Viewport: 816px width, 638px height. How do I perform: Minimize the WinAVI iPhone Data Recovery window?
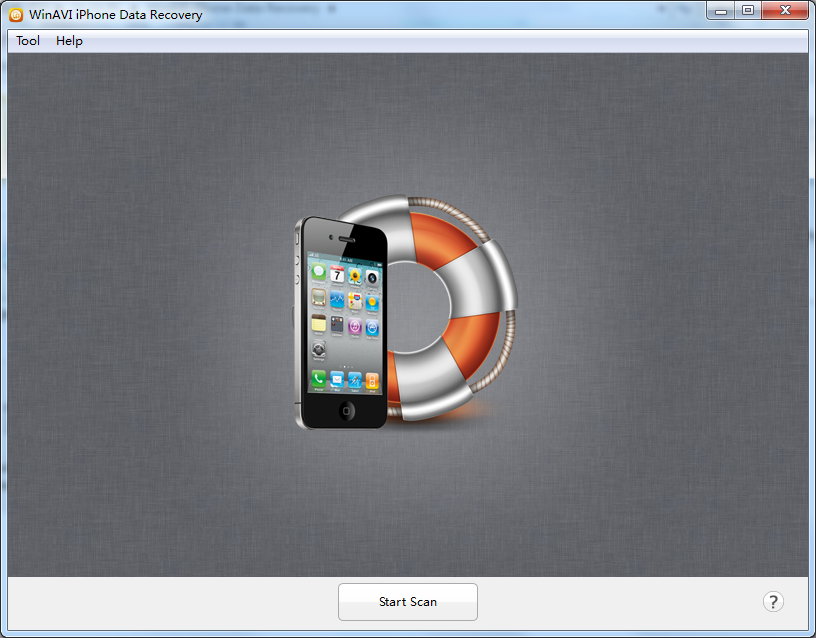[721, 10]
